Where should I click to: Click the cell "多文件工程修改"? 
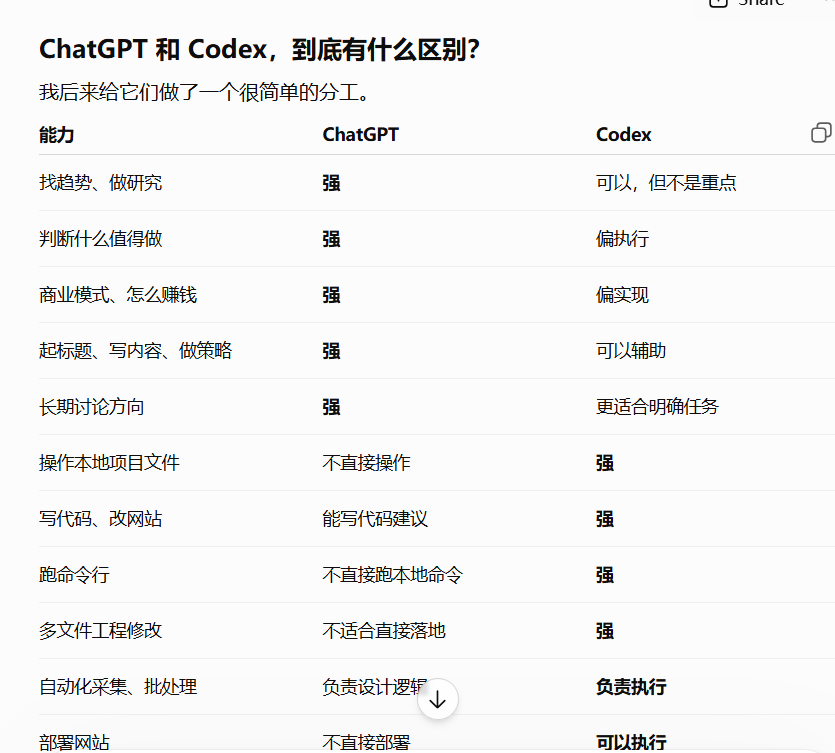pyautogui.click(x=101, y=631)
